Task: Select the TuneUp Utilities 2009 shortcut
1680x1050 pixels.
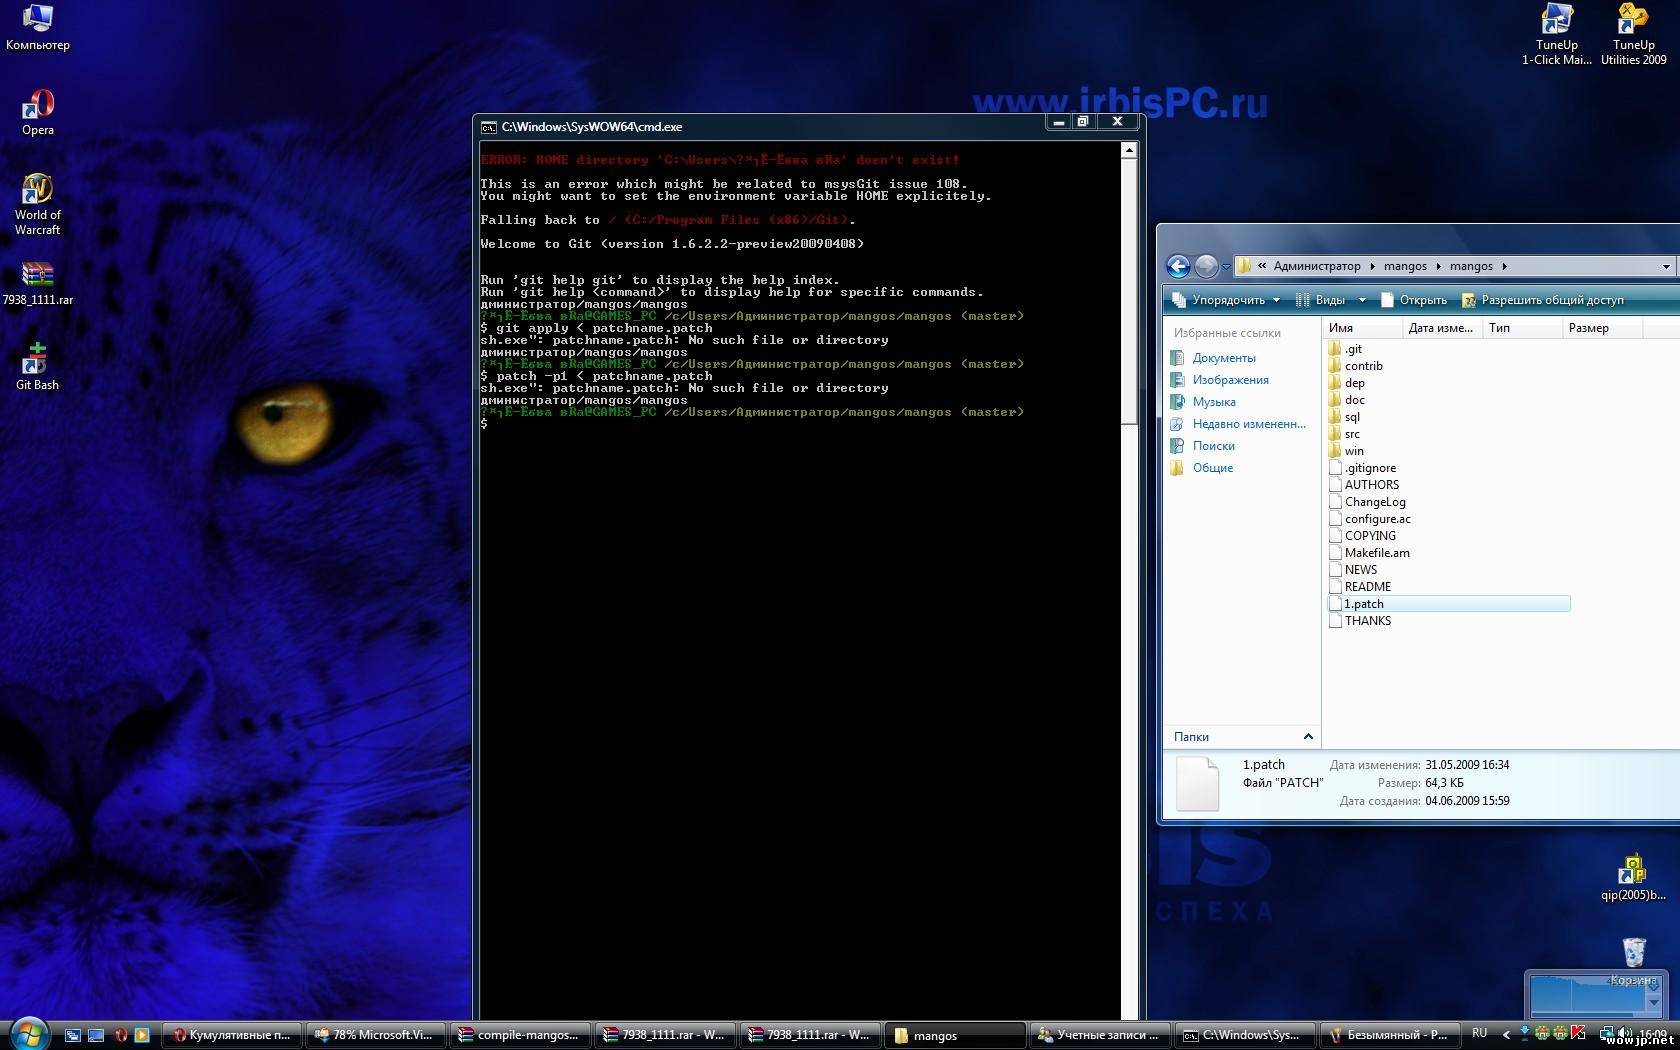Action: click(1633, 34)
